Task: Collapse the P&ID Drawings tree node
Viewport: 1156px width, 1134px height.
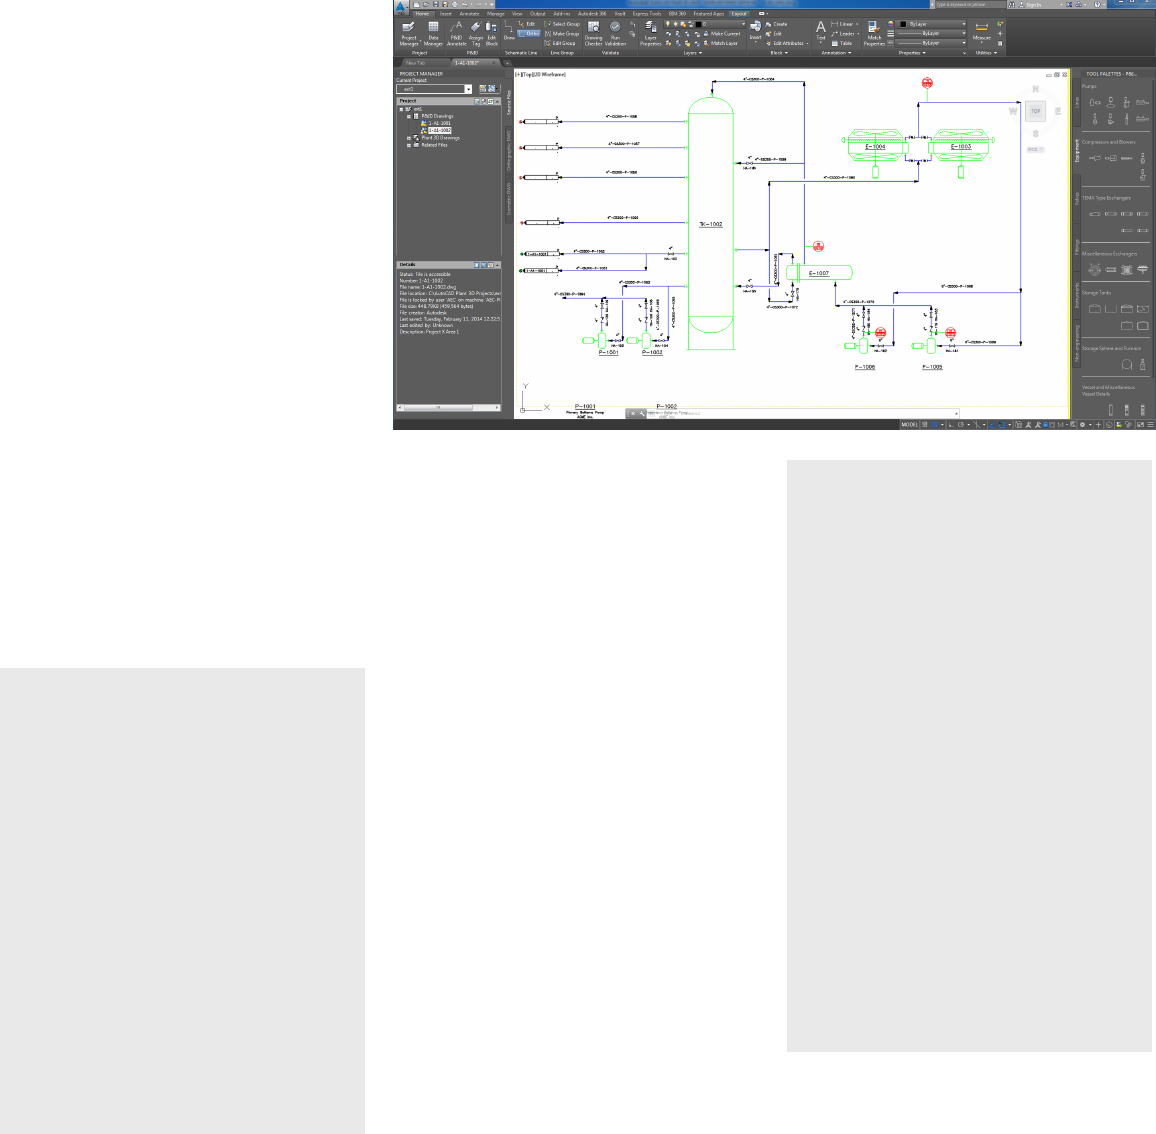Action: tap(409, 116)
